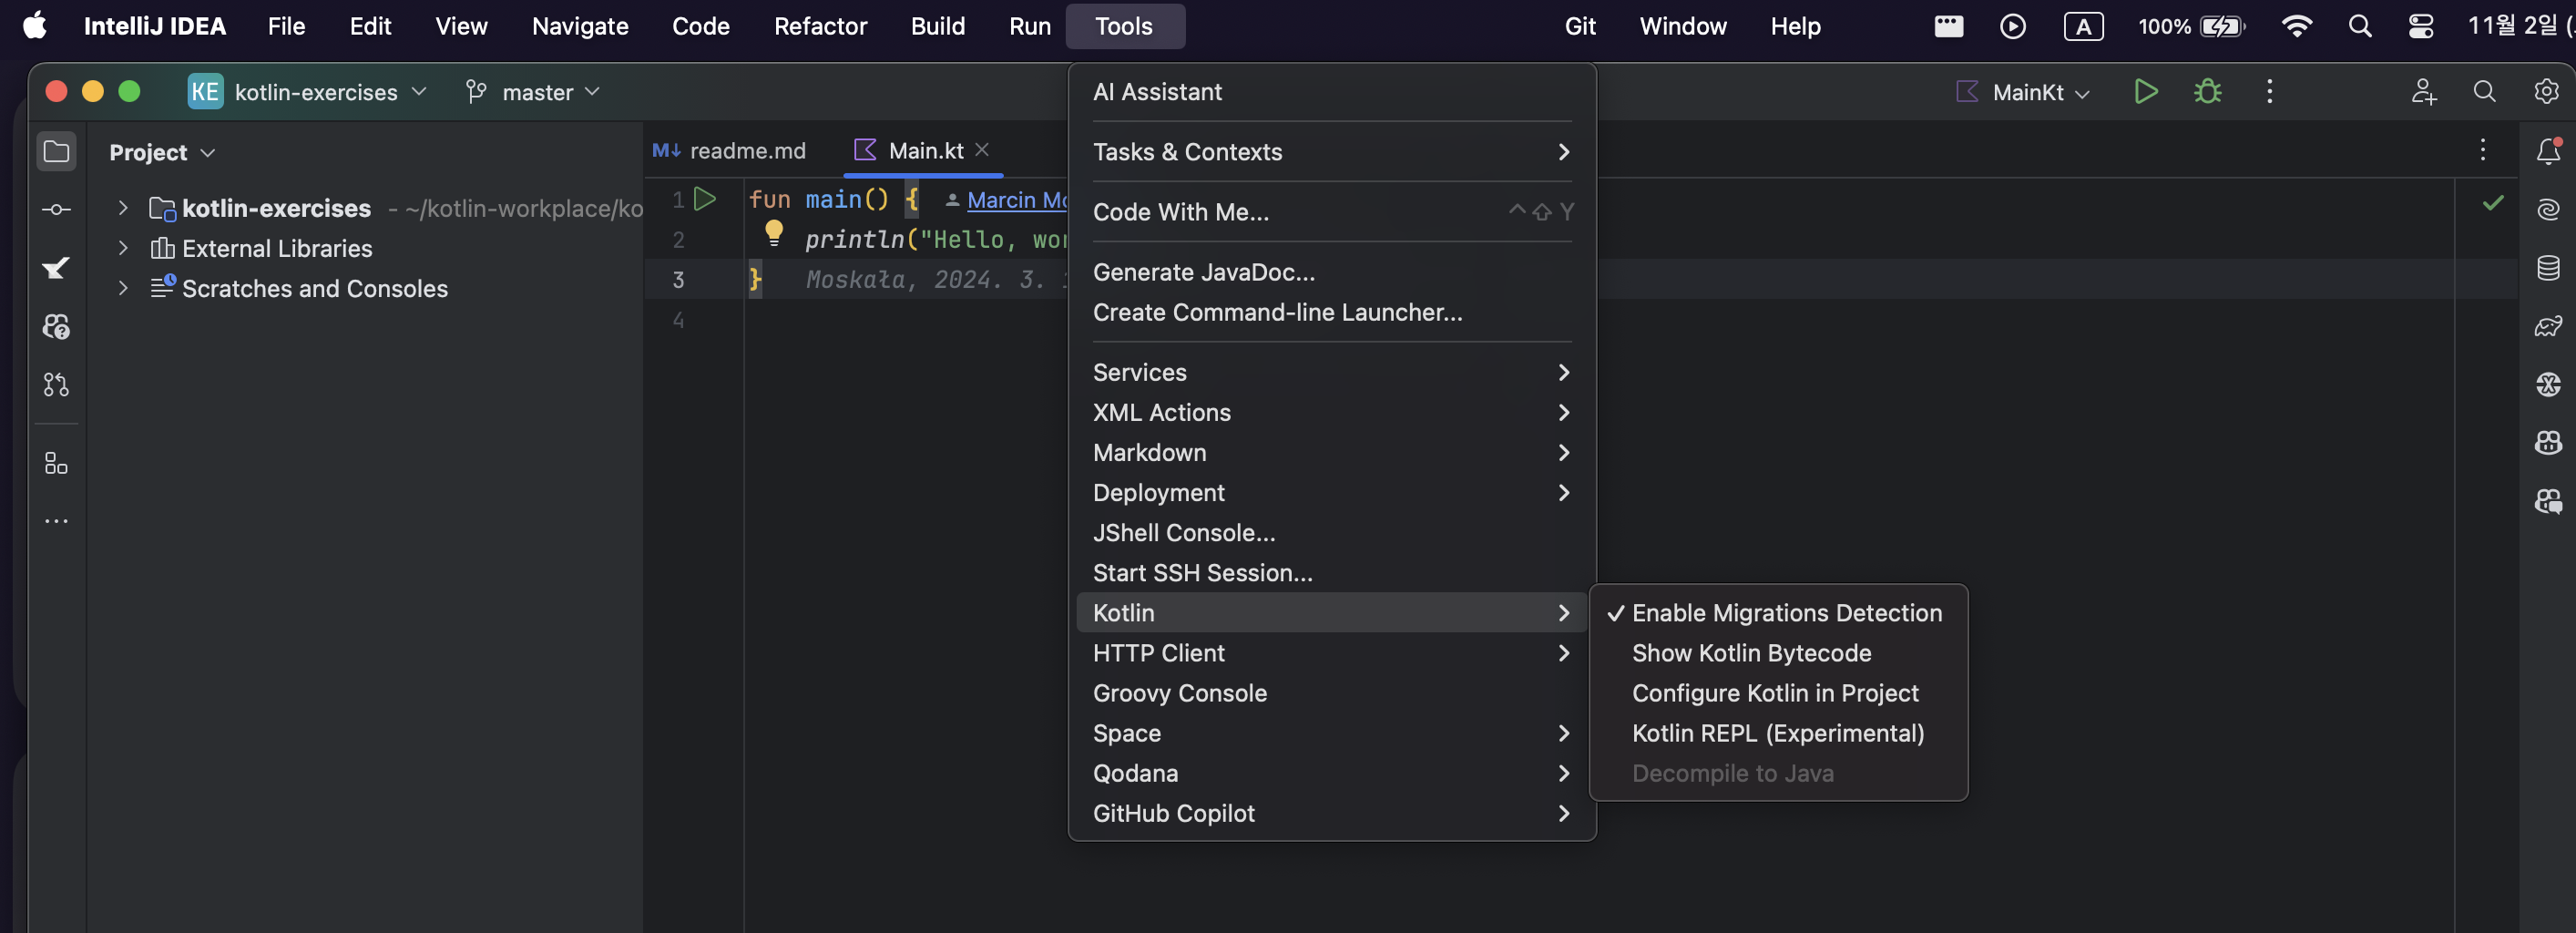The image size is (2576, 933).
Task: Expand Scratches and Consoles tree node
Action: pyautogui.click(x=122, y=288)
